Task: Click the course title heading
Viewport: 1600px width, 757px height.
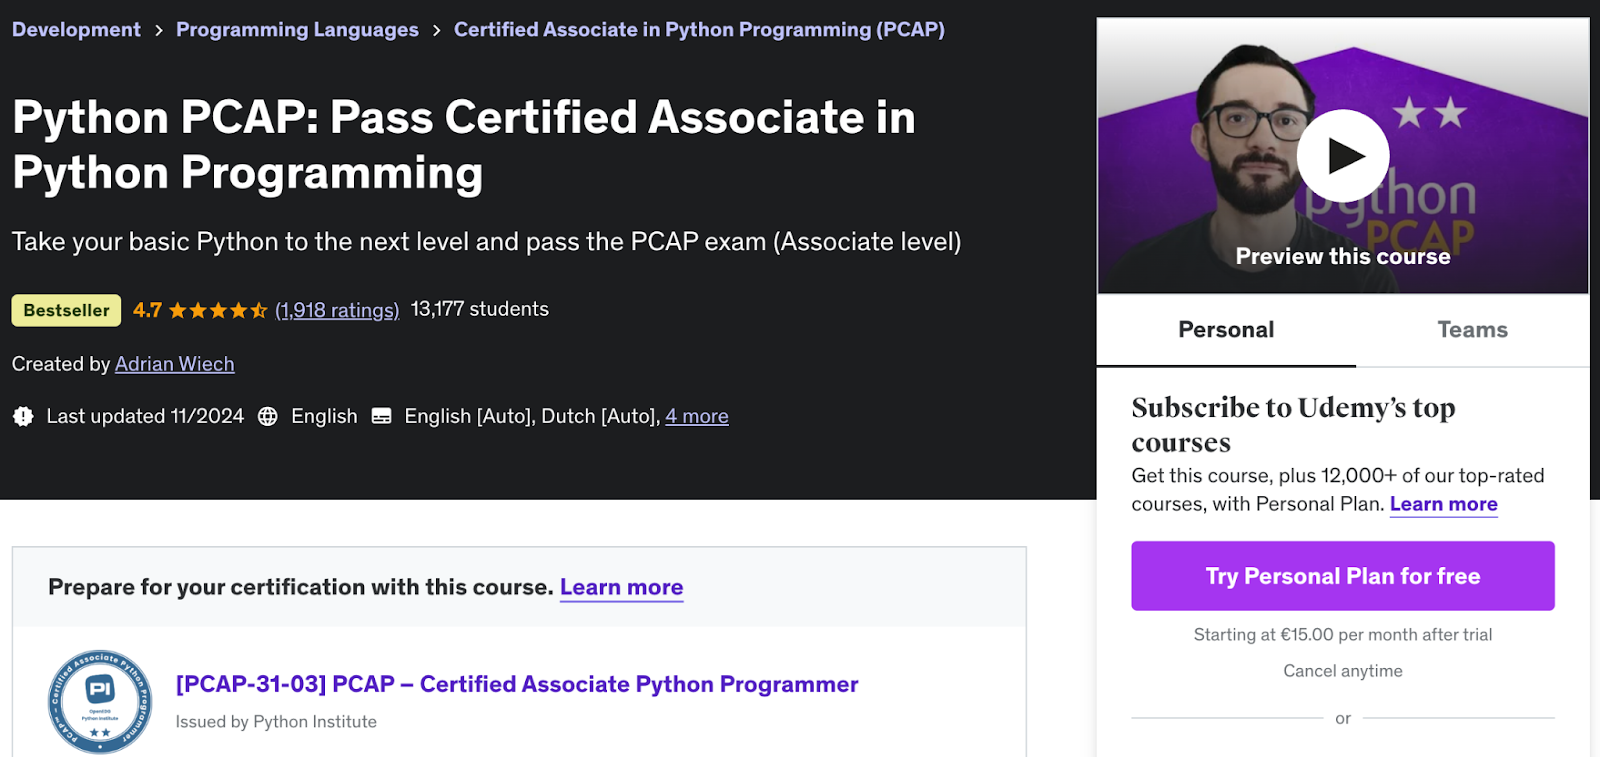Action: pos(464,145)
